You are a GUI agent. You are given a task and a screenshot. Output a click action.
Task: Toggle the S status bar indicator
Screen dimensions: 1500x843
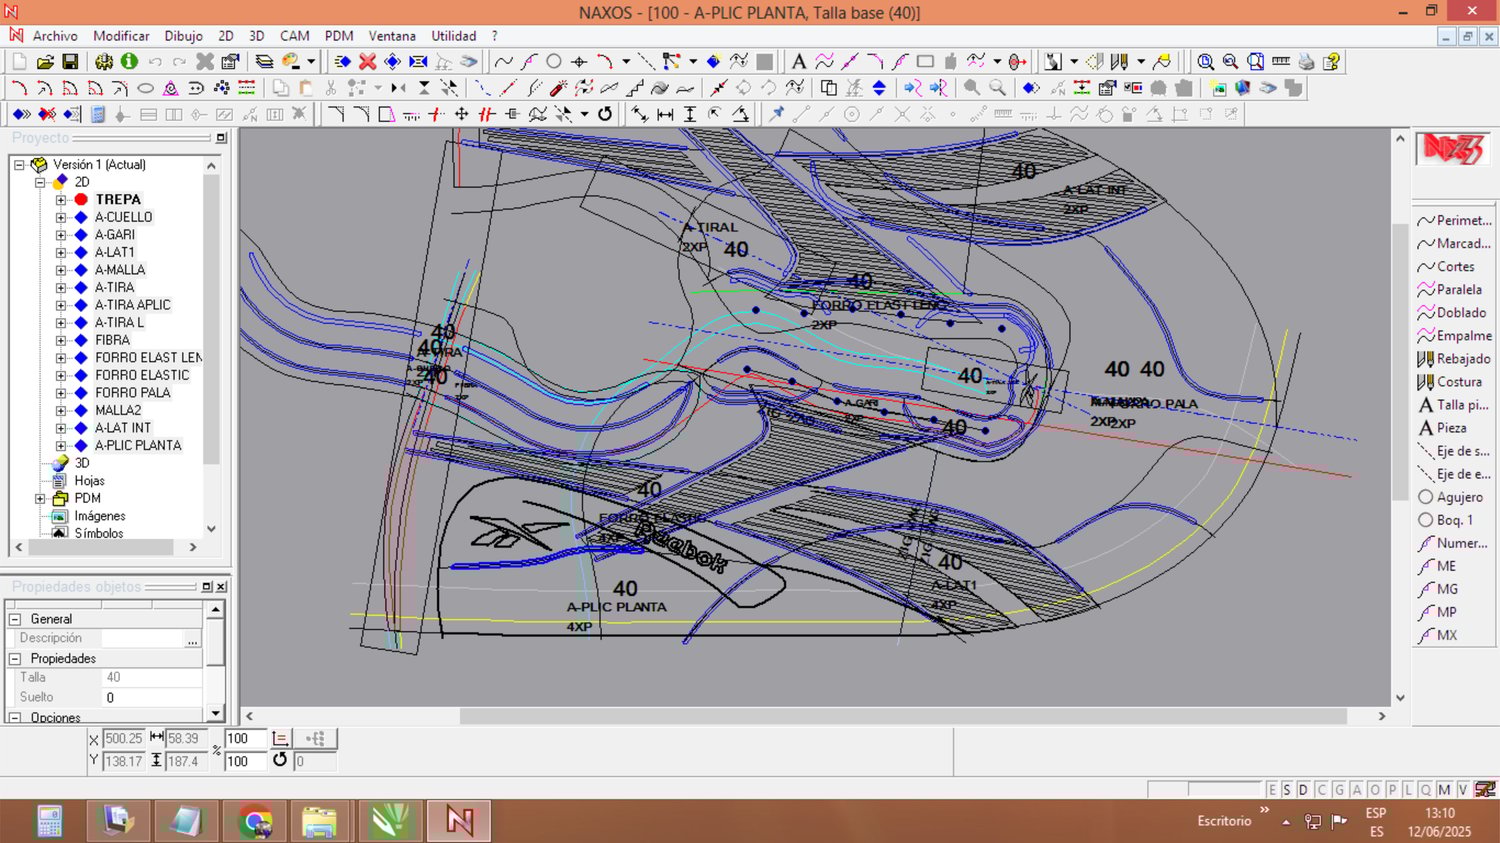(x=1287, y=790)
